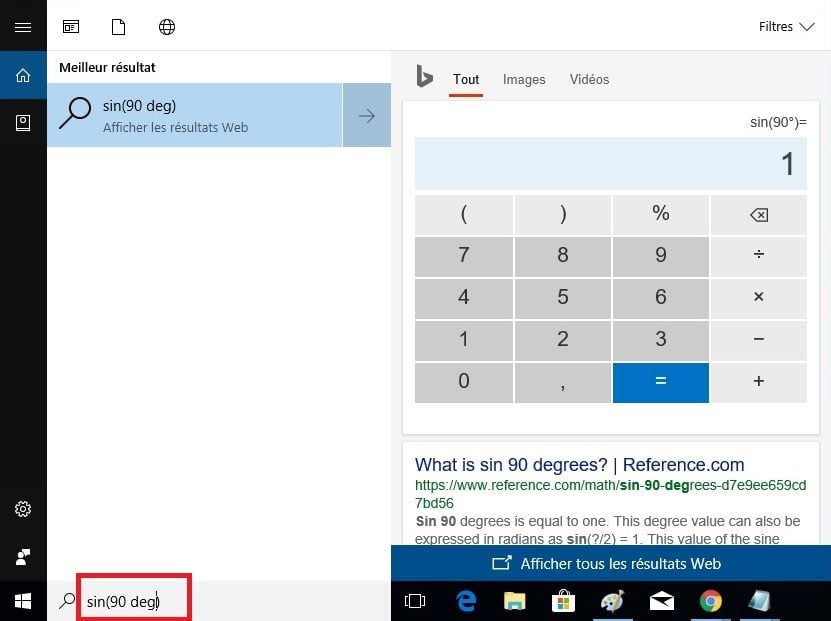831x621 pixels.
Task: Go to Cortana Home in the sidebar
Action: tap(23, 75)
